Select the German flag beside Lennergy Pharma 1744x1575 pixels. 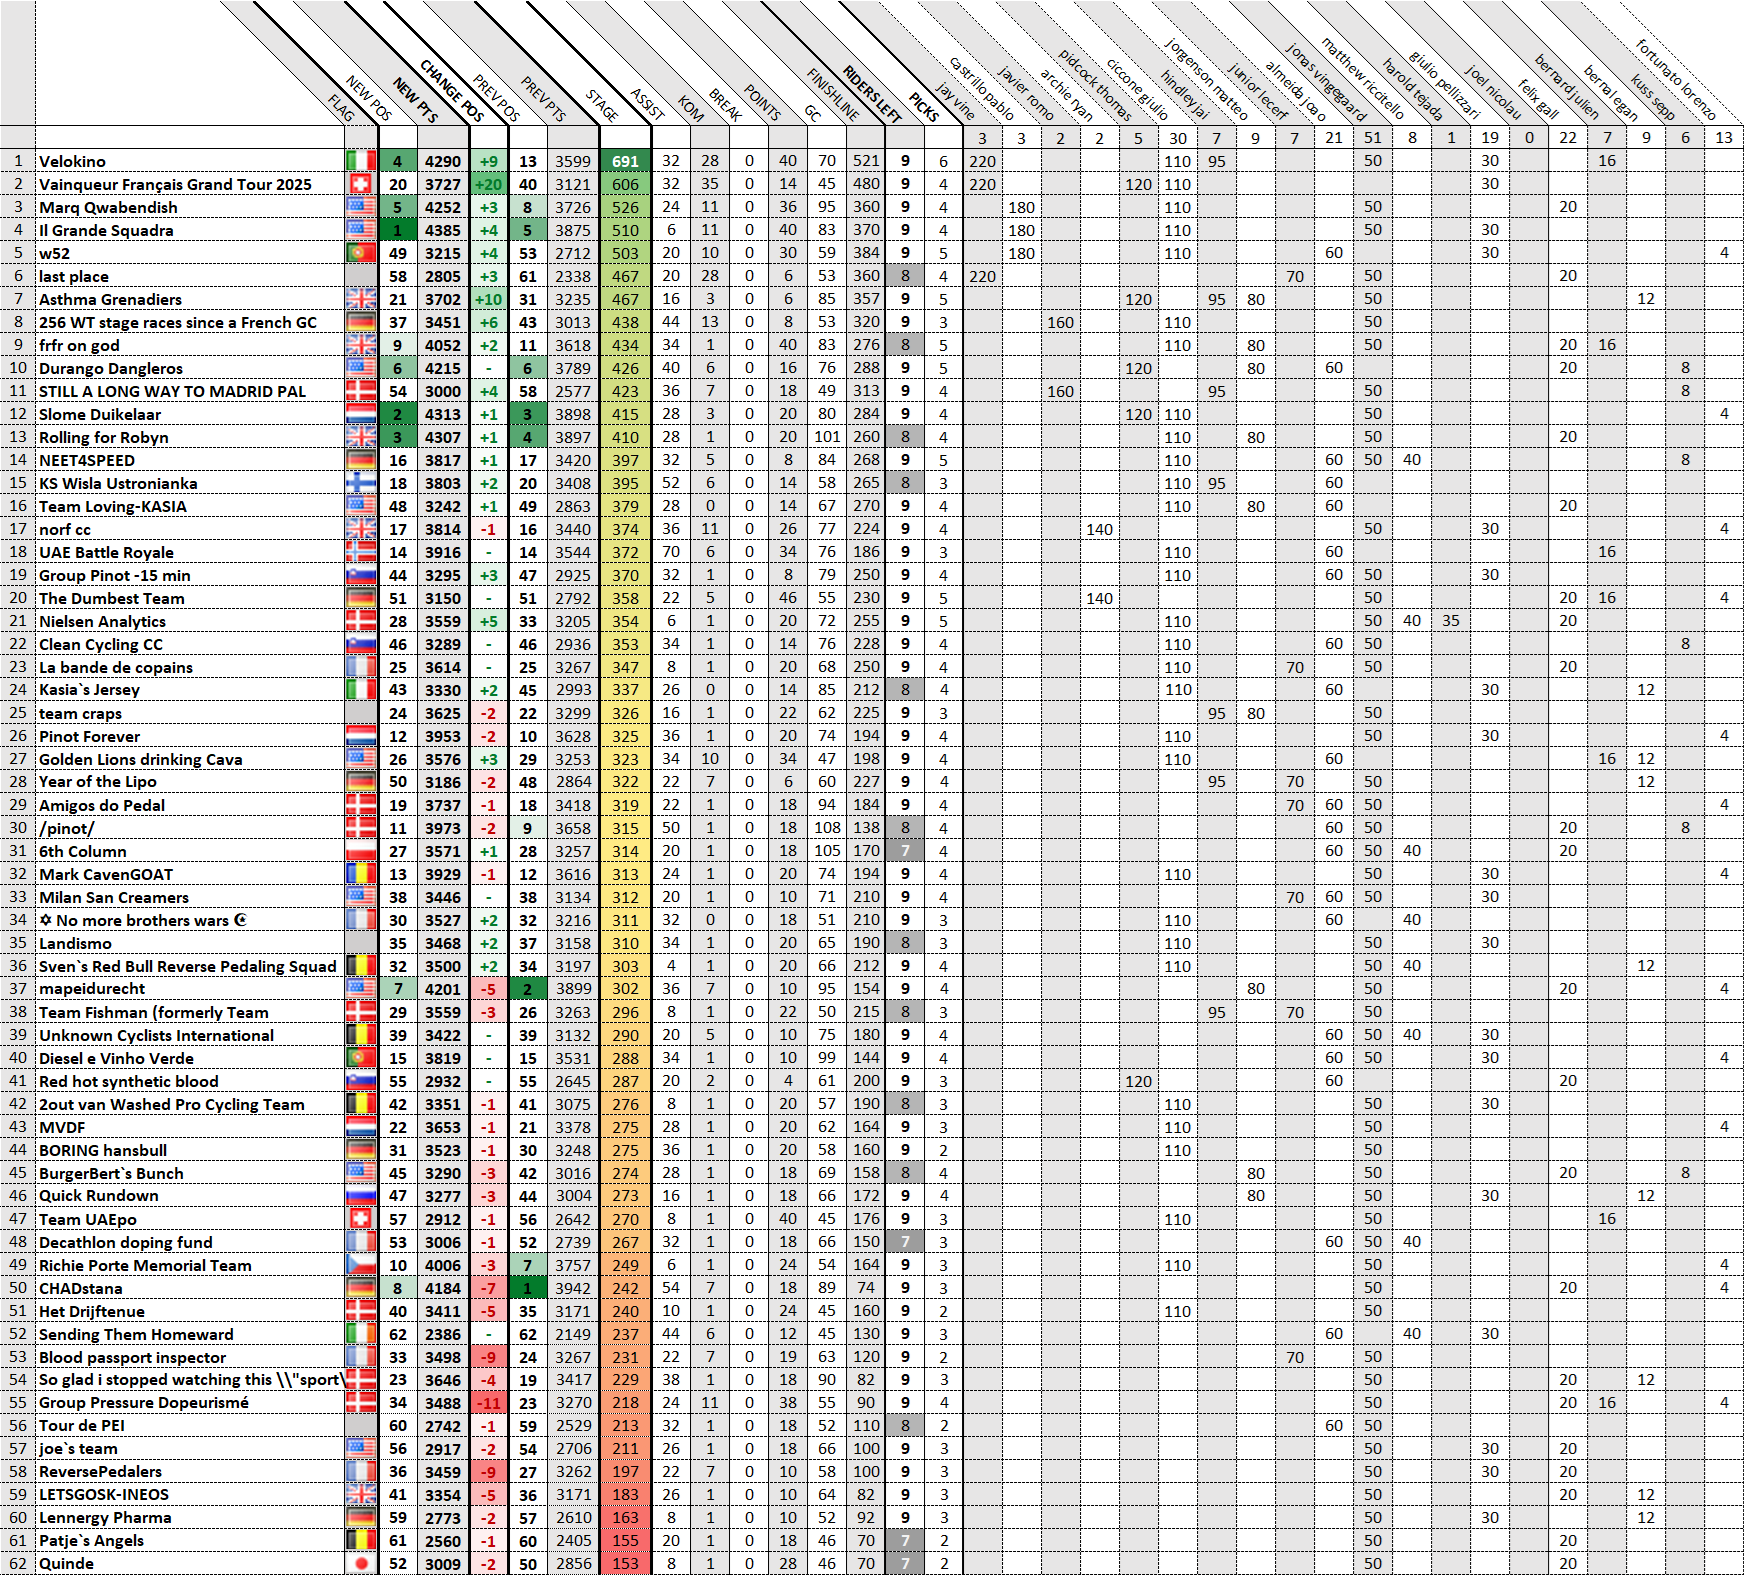pyautogui.click(x=361, y=1518)
